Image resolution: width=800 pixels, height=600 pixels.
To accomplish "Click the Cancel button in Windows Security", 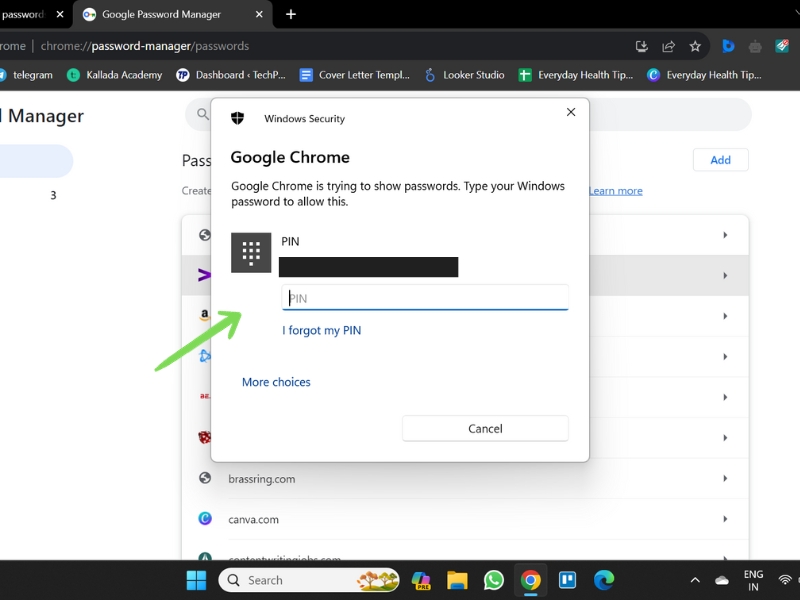I will coord(485,429).
